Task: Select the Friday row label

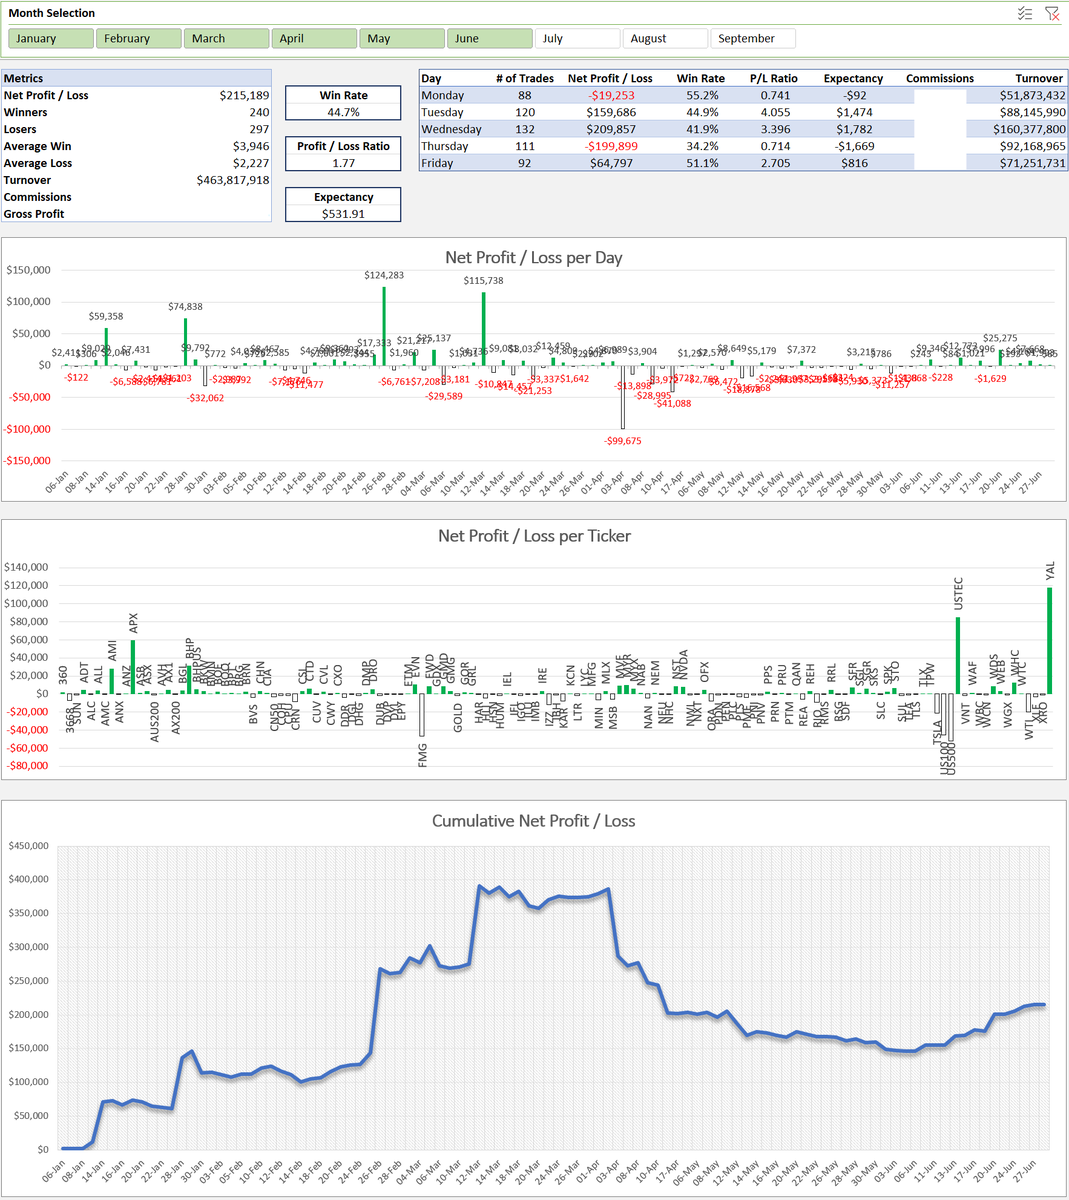Action: pyautogui.click(x=435, y=163)
